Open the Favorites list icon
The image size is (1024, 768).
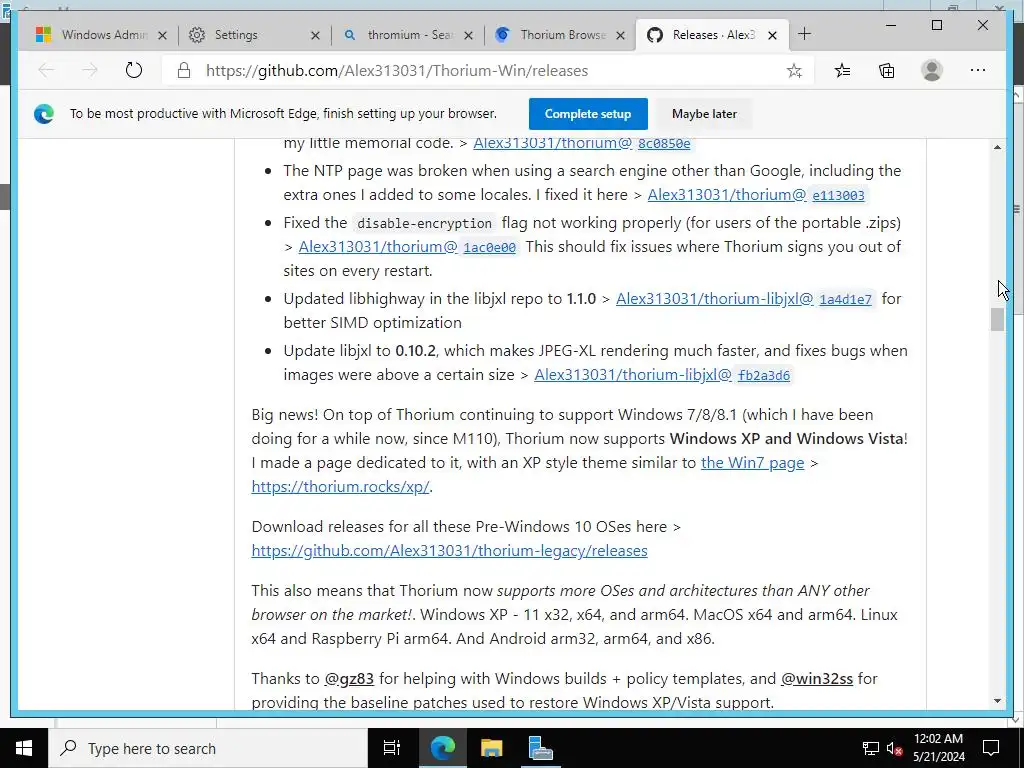point(842,71)
